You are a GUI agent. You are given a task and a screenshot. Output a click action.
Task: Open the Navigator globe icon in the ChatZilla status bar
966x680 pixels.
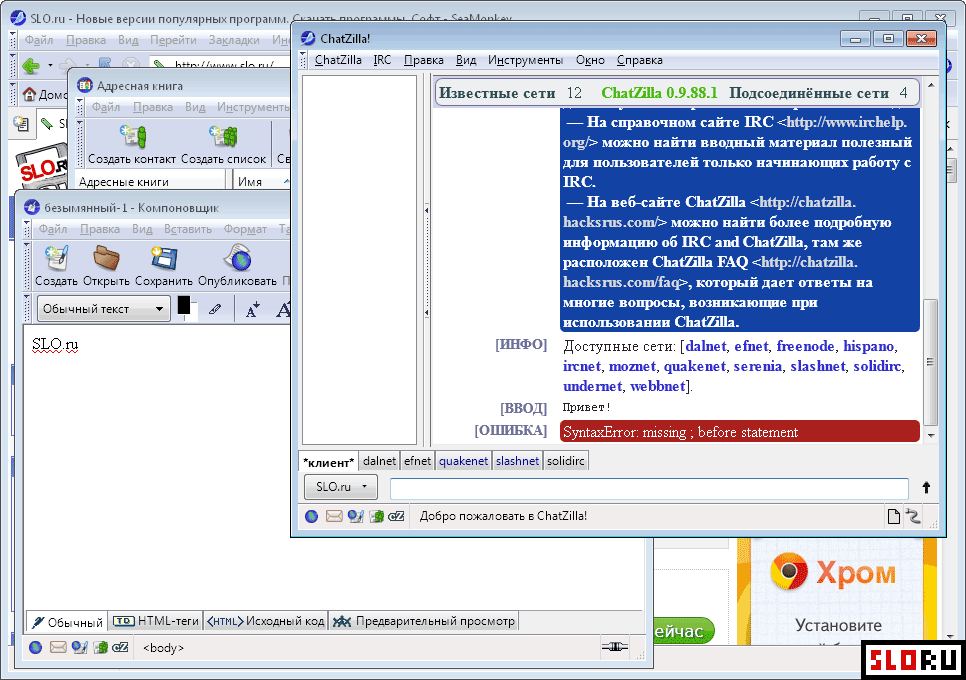[x=312, y=516]
